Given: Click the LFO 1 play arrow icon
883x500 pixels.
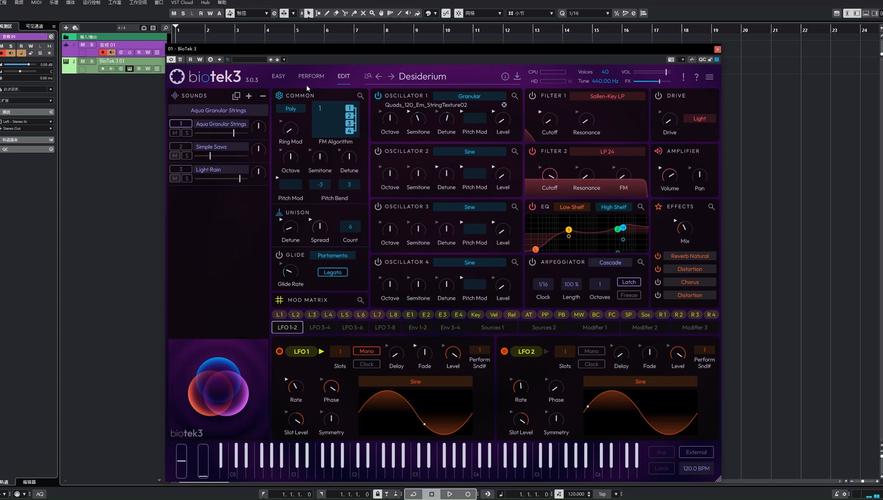Looking at the screenshot, I should [322, 351].
